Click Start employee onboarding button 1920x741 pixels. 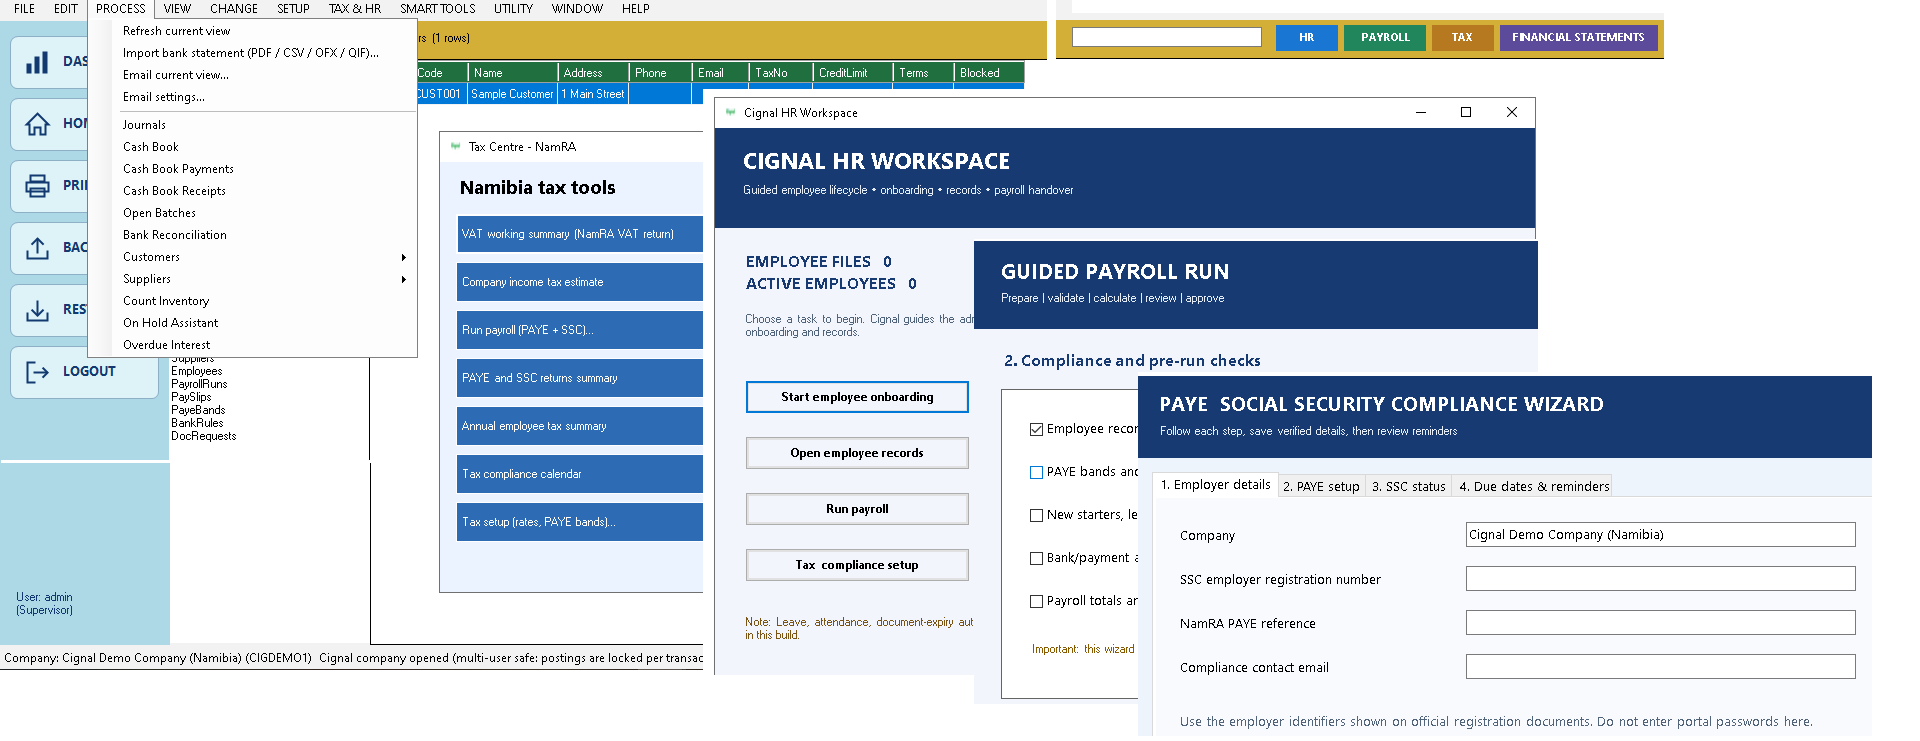click(x=857, y=397)
